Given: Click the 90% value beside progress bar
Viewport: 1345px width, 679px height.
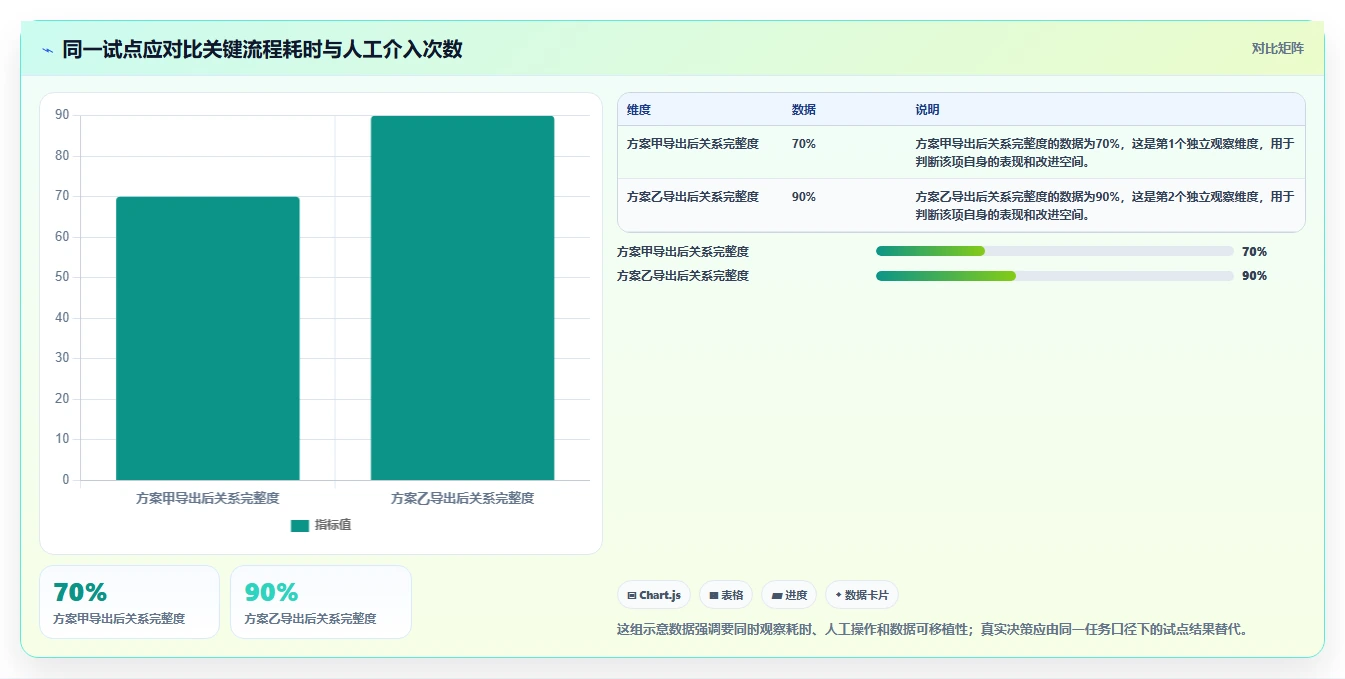Looking at the screenshot, I should 1254,276.
